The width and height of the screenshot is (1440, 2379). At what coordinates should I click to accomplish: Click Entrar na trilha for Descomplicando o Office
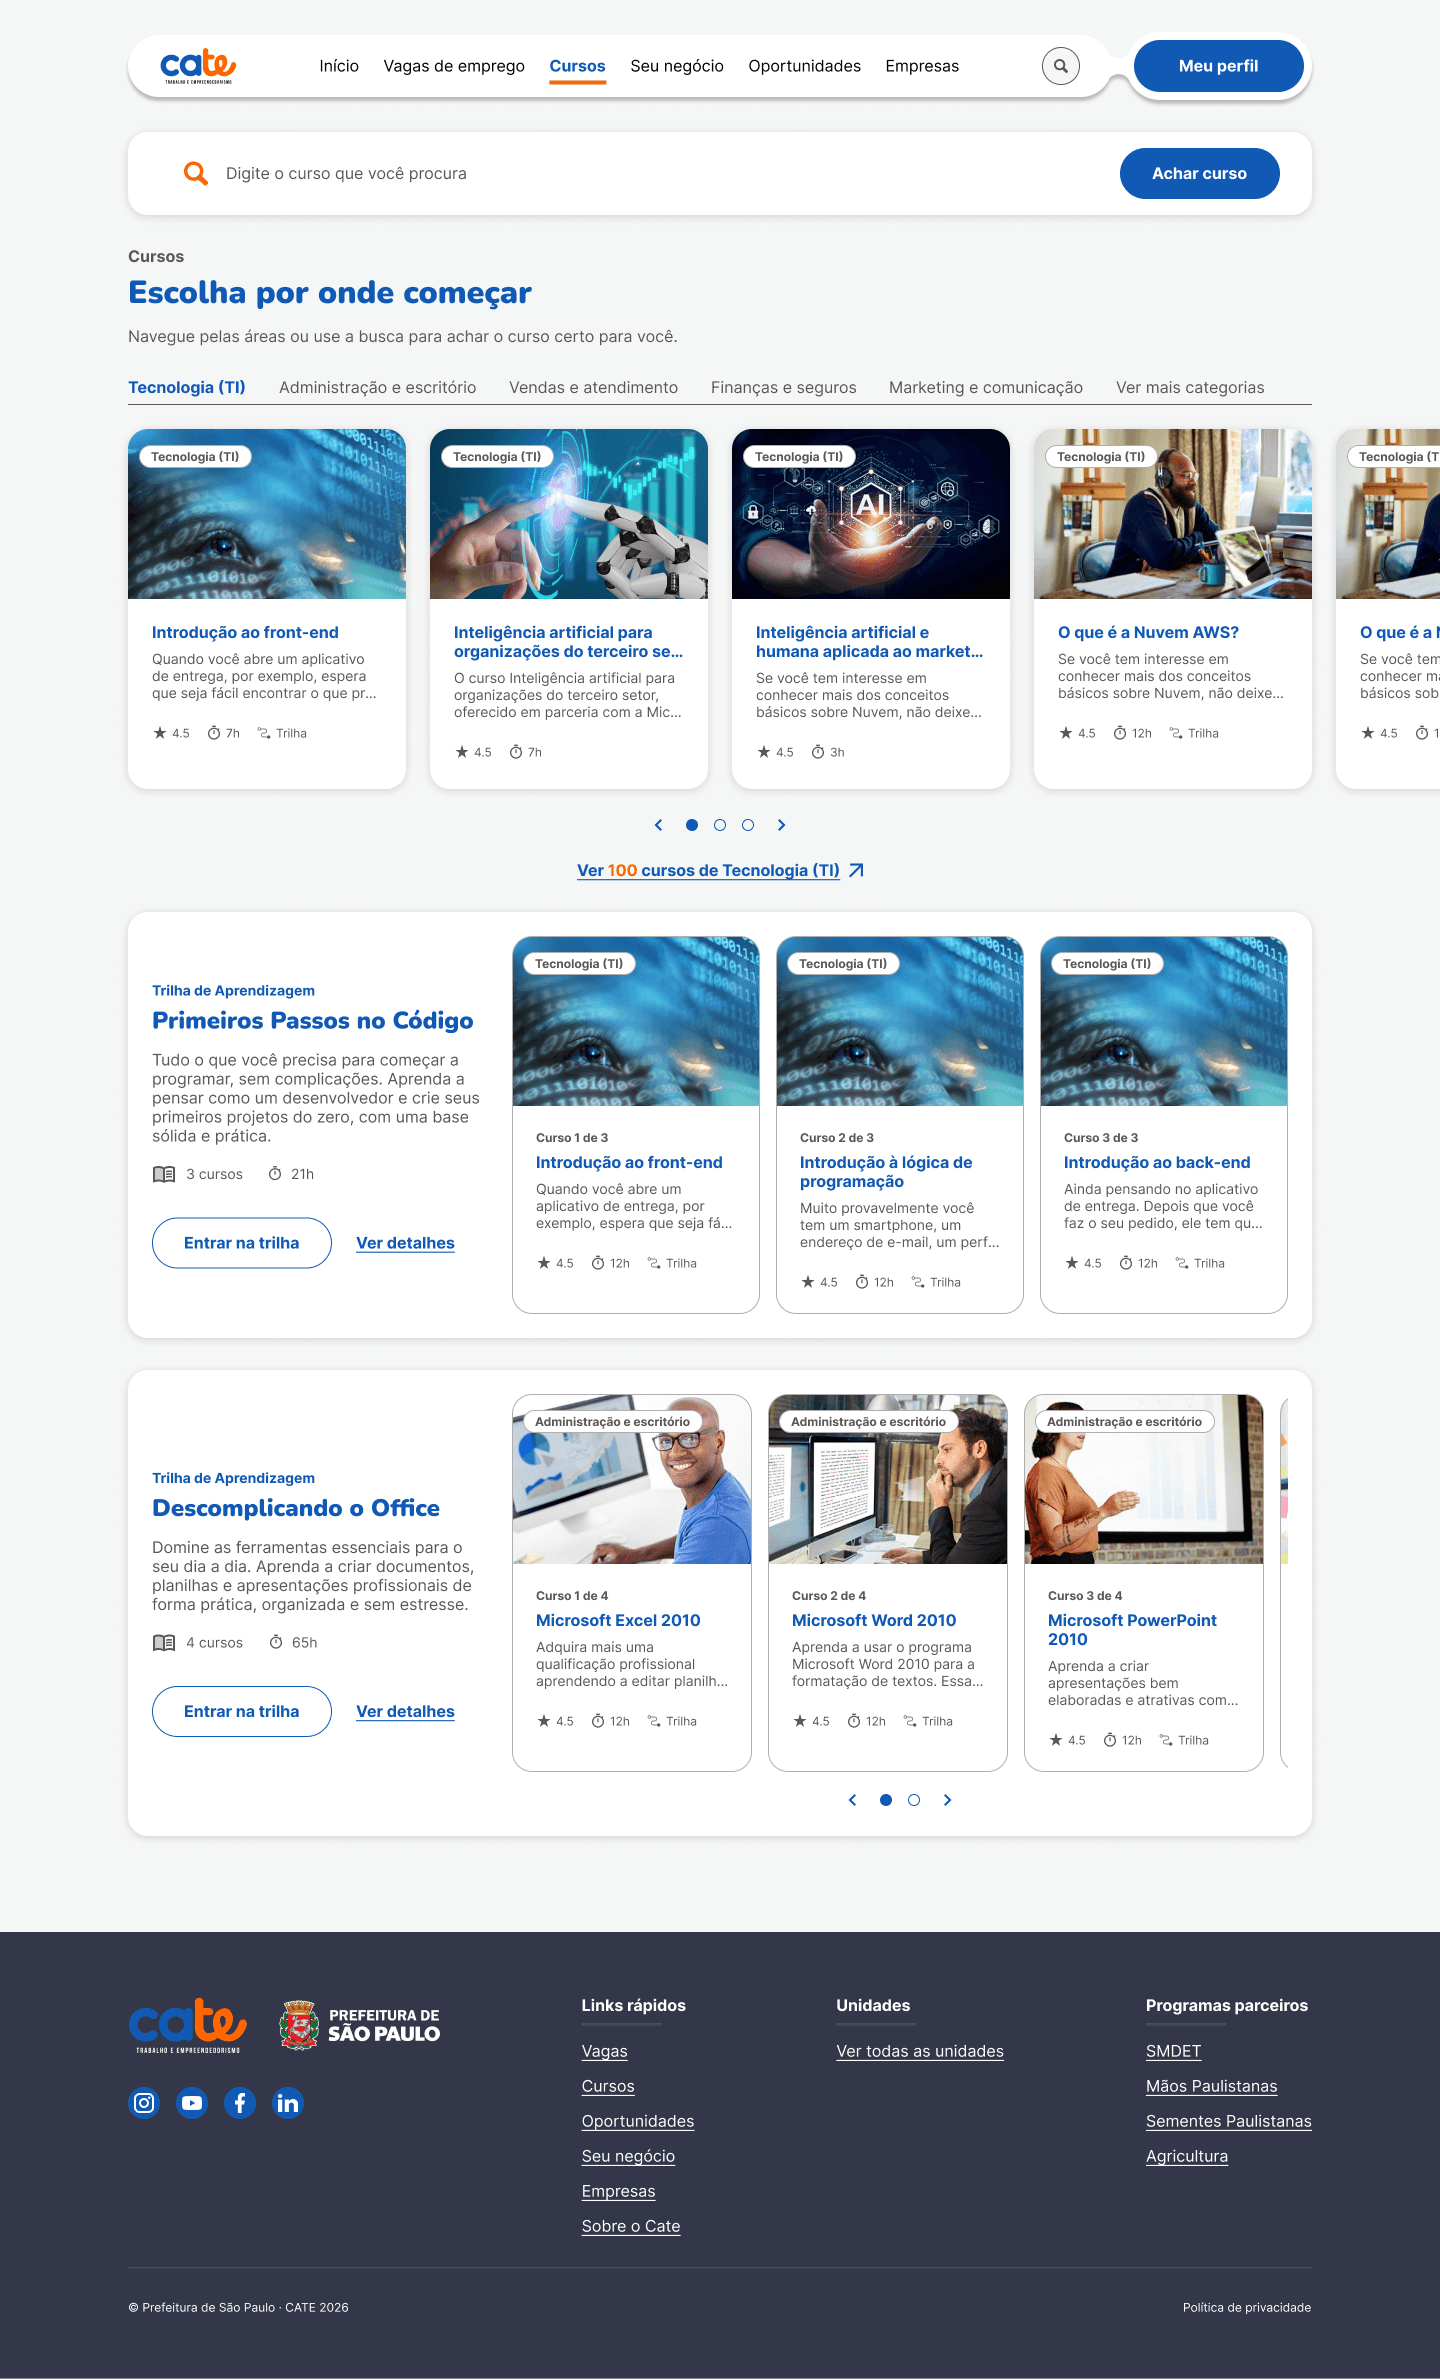[x=241, y=1711]
